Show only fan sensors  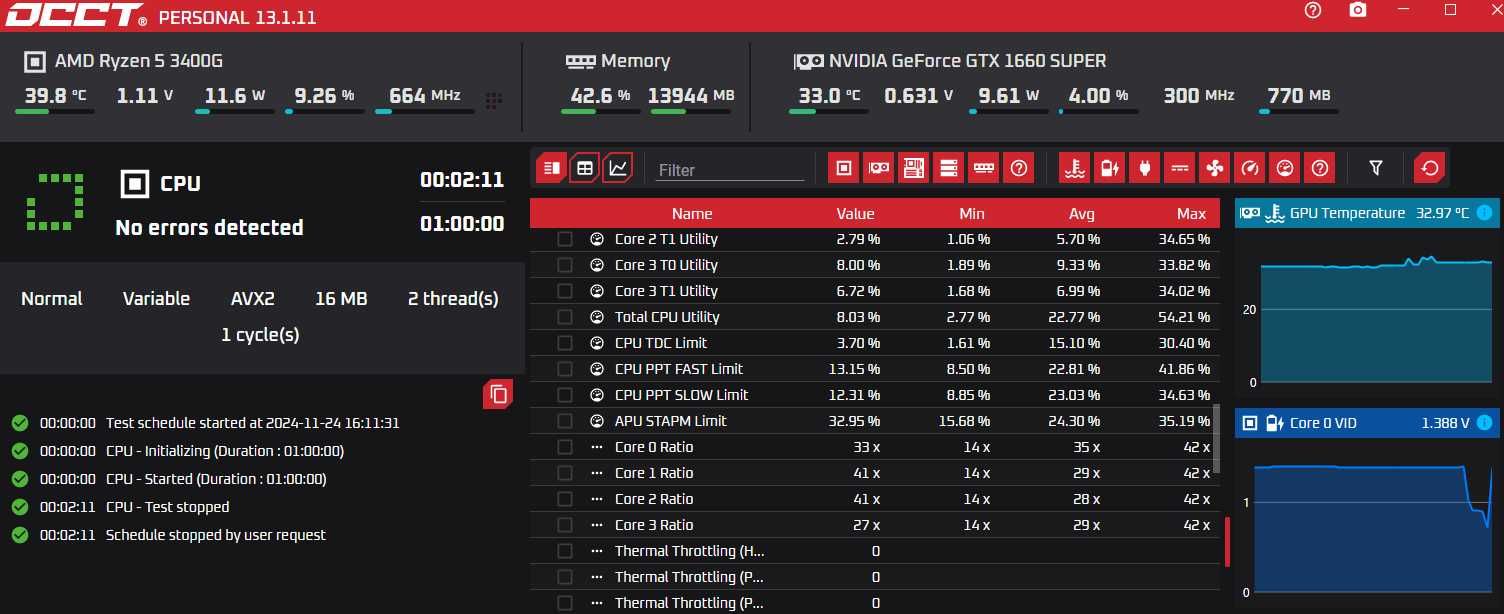pos(1215,168)
